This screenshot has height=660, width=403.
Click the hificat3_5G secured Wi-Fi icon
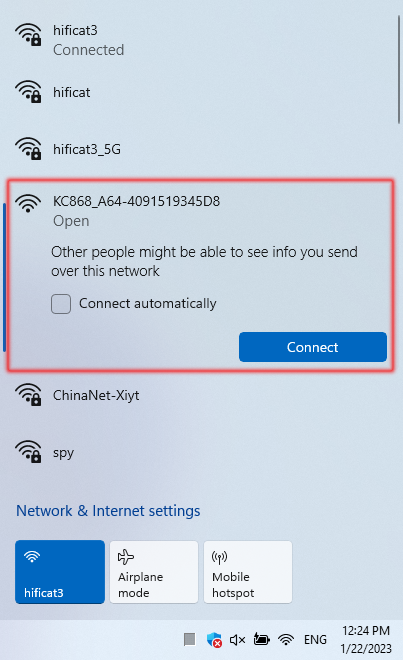tap(28, 149)
